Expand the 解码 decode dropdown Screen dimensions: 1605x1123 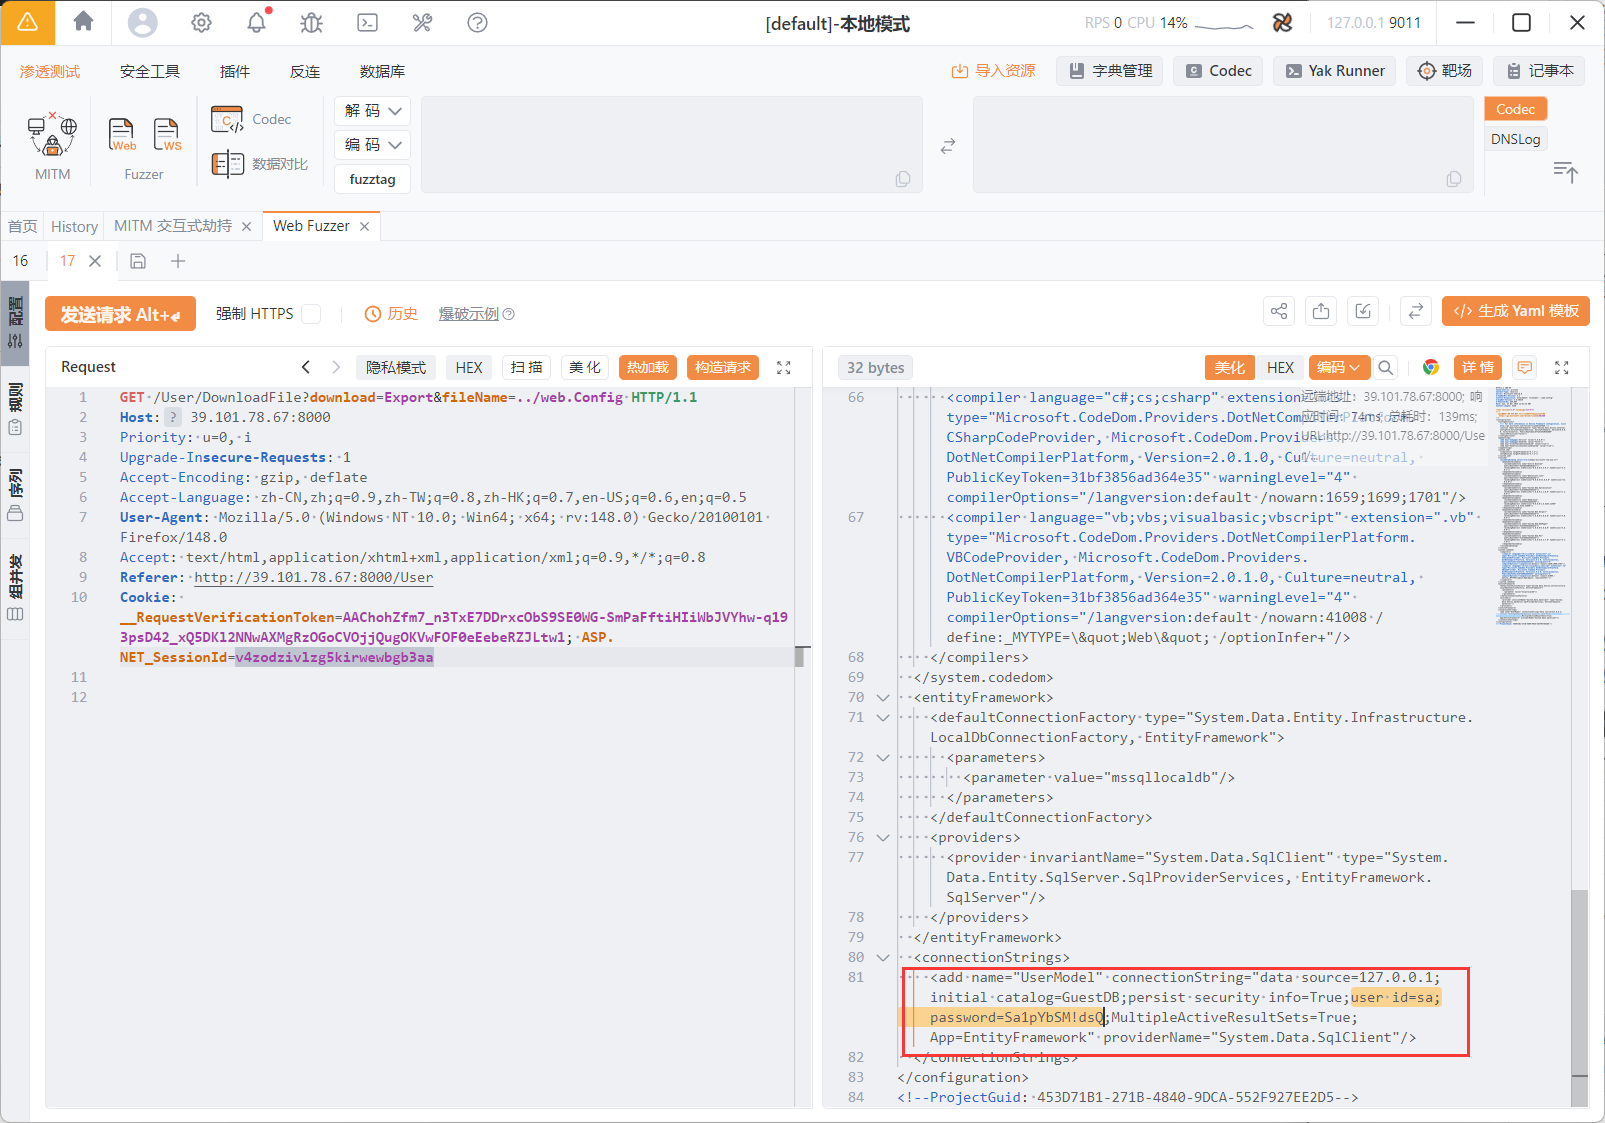(x=372, y=110)
